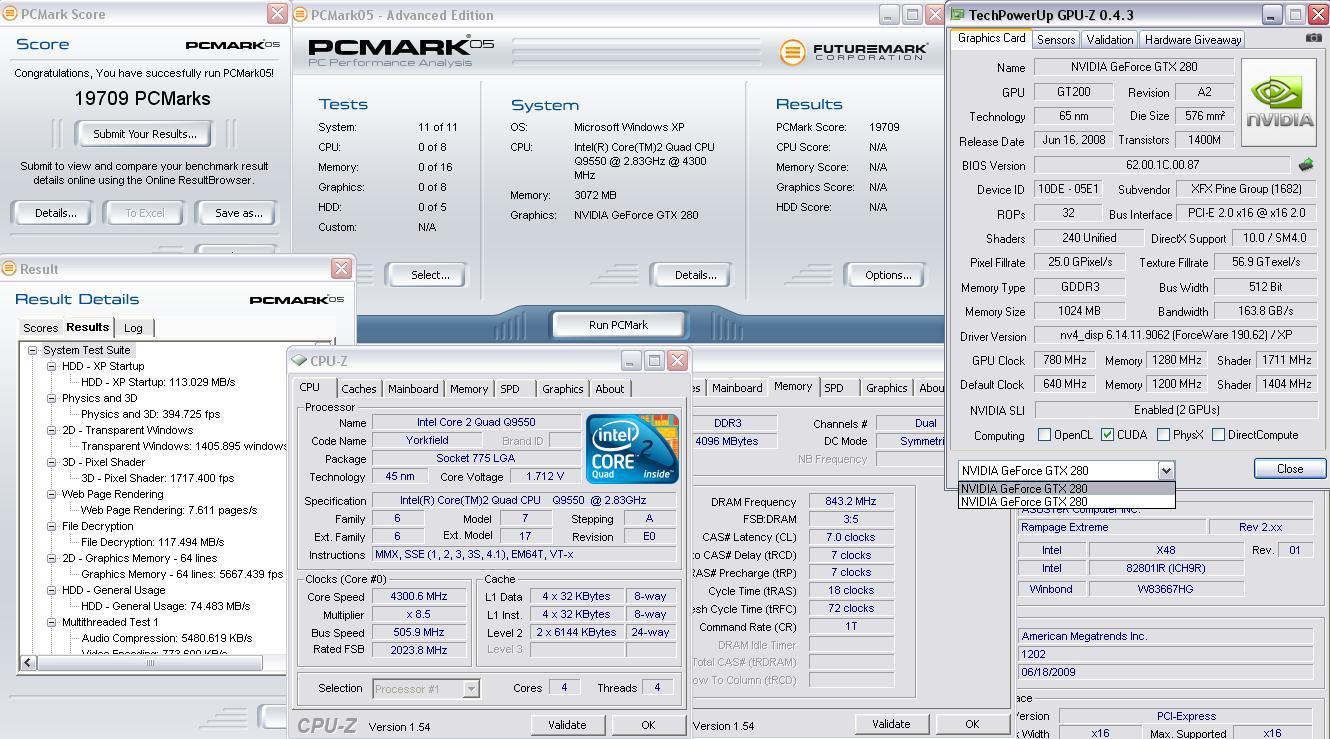Image resolution: width=1330 pixels, height=739 pixels.
Task: Collapse the File Decryption node
Action: [51, 526]
